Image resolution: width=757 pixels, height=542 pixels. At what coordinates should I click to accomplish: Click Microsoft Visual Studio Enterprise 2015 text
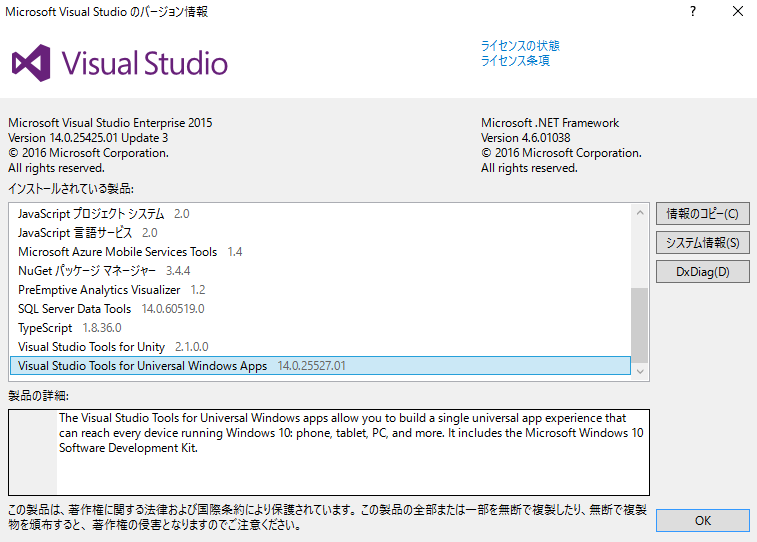point(110,123)
